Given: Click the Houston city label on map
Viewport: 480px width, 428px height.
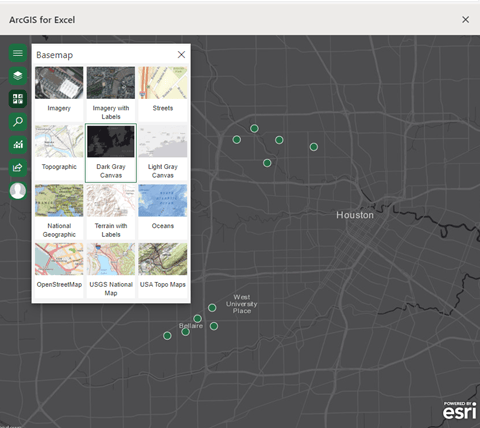Looking at the screenshot, I should coord(355,215).
